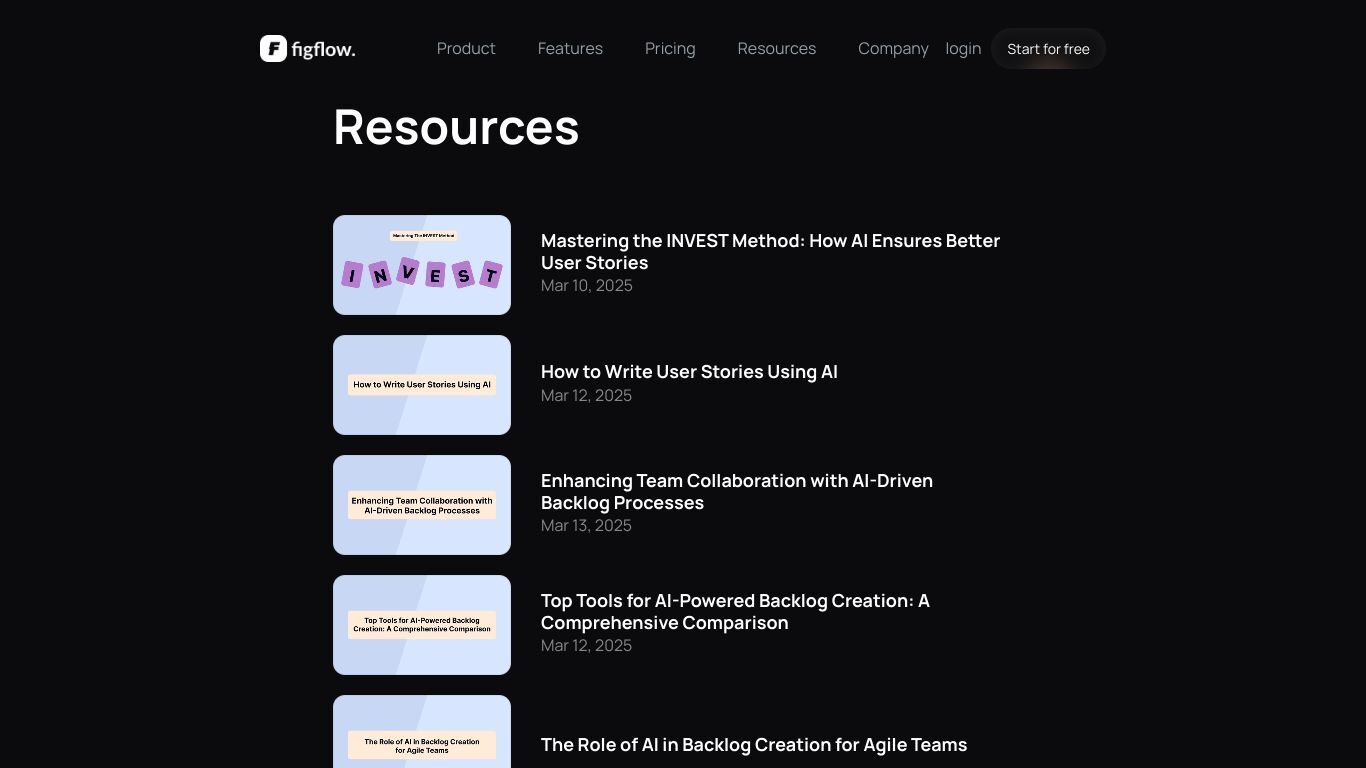The image size is (1366, 768).
Task: Open the Mastering the INVEST Method article title
Action: pos(770,251)
